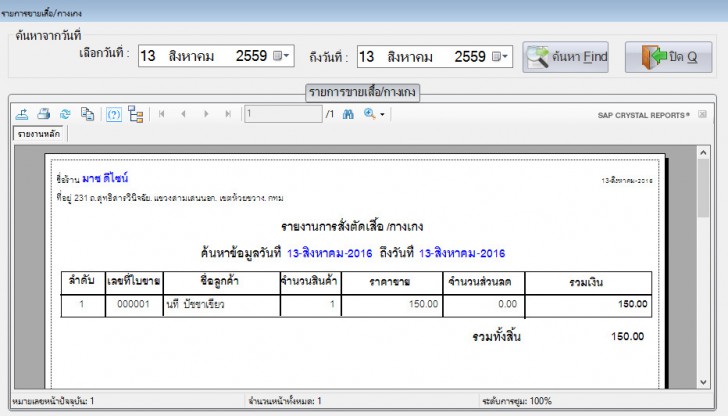Close the report tab with the x icon
Image resolution: width=728 pixels, height=416 pixels.
(x=702, y=114)
